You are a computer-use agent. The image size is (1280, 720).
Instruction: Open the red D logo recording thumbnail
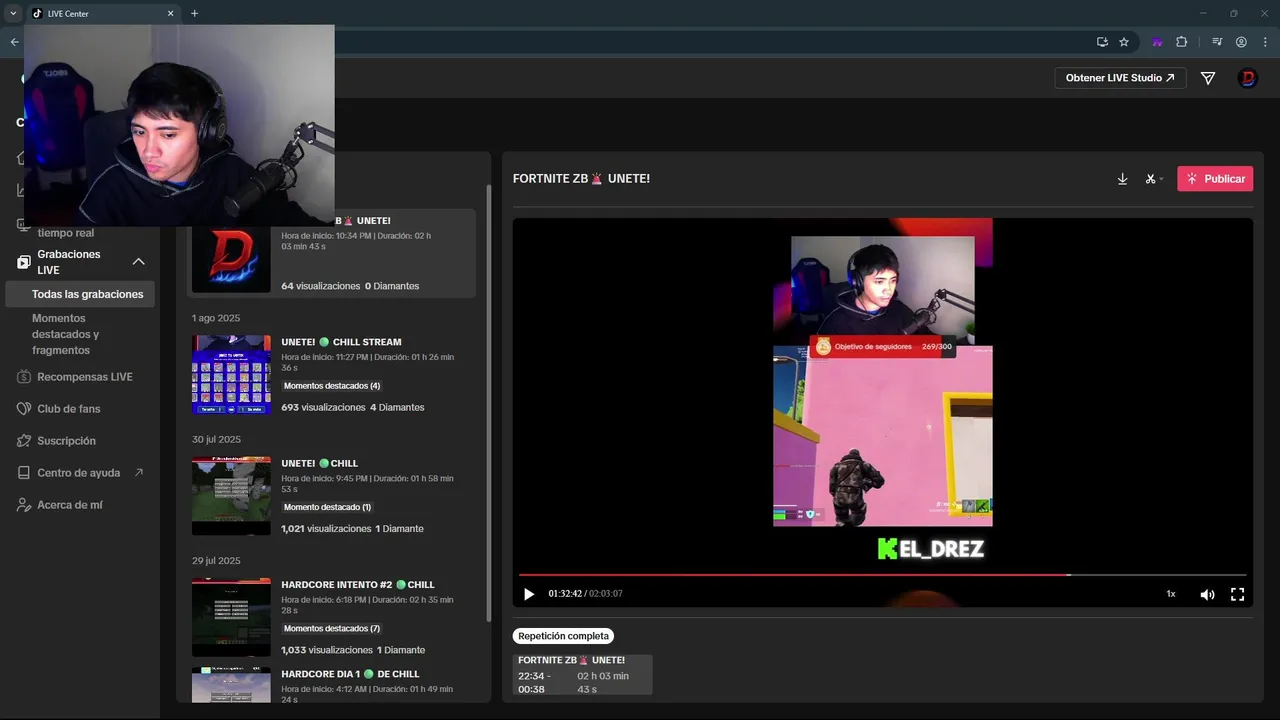pyautogui.click(x=231, y=260)
